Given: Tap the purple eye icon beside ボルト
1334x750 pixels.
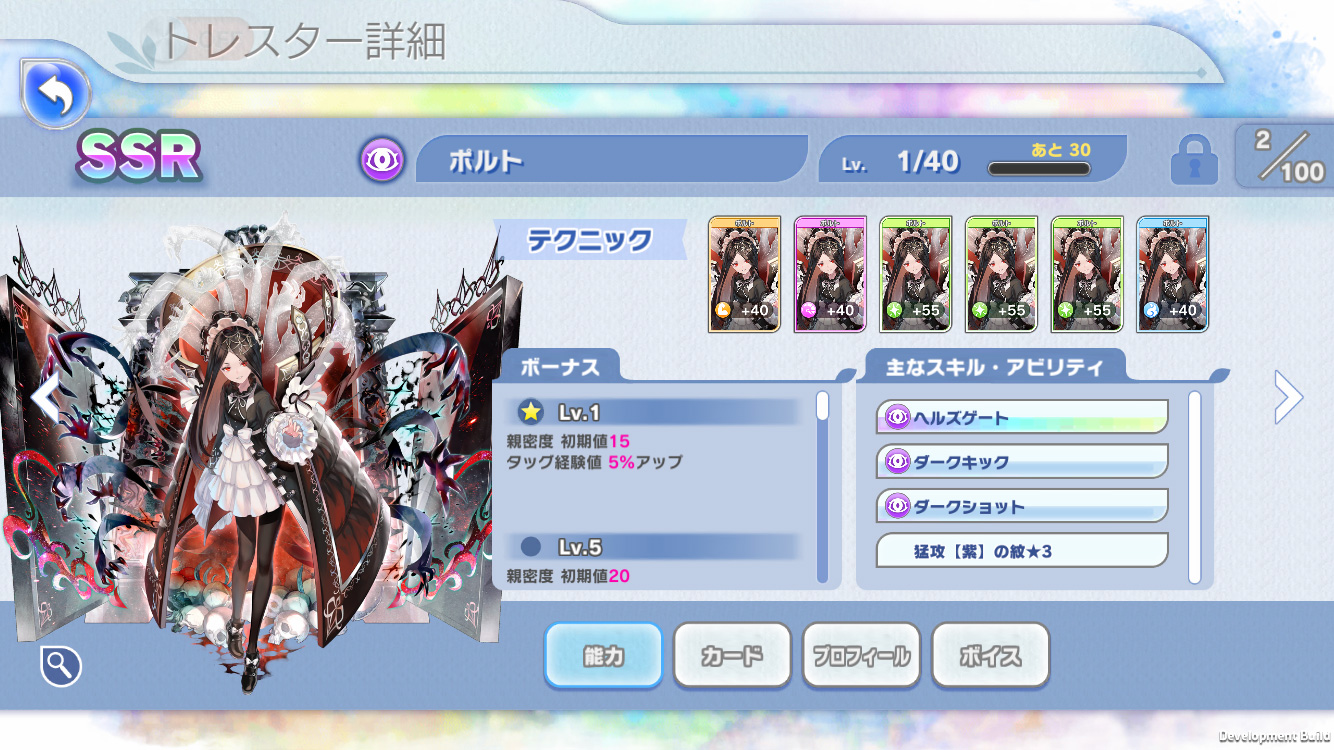Looking at the screenshot, I should pos(382,160).
